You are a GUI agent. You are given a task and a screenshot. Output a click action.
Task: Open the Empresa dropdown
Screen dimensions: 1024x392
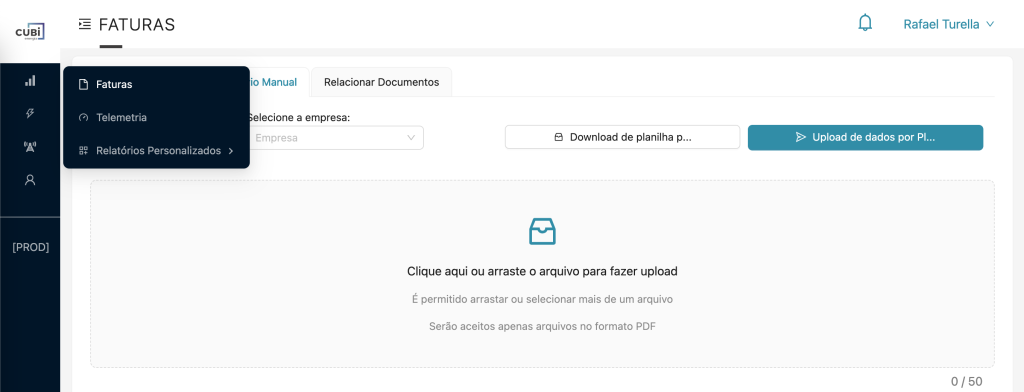click(x=335, y=138)
